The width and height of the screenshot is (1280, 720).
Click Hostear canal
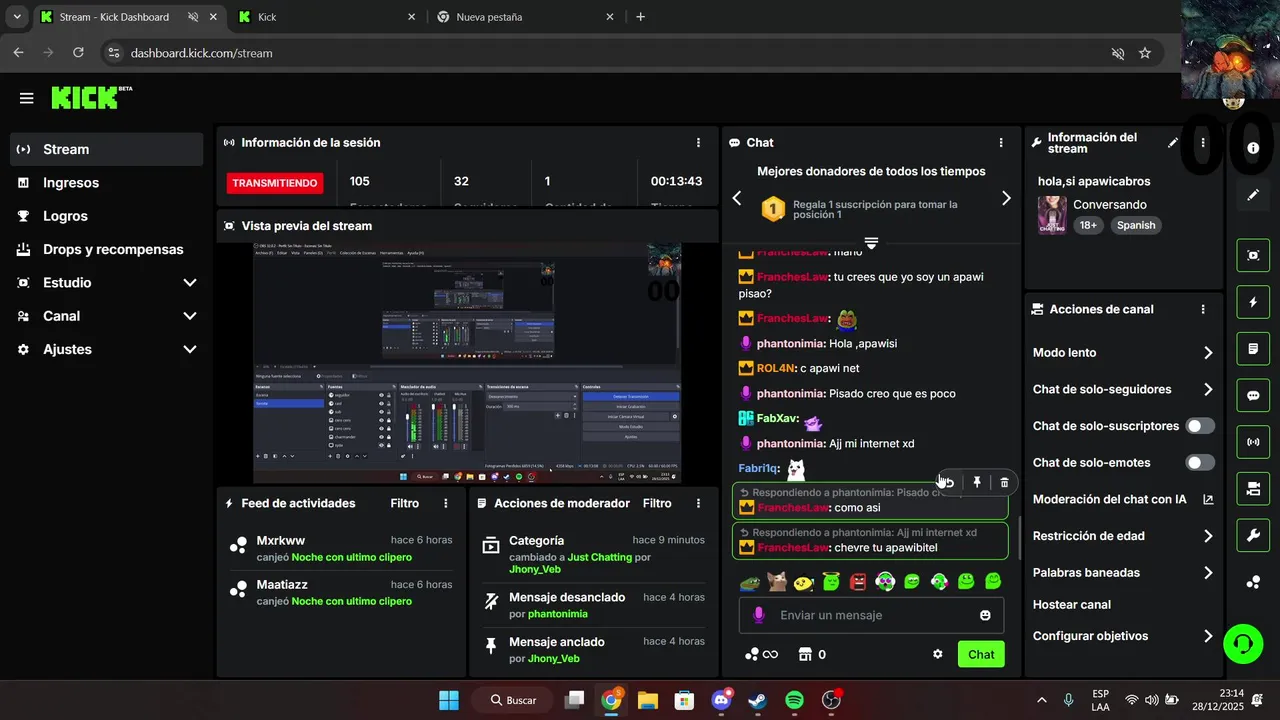point(1072,604)
